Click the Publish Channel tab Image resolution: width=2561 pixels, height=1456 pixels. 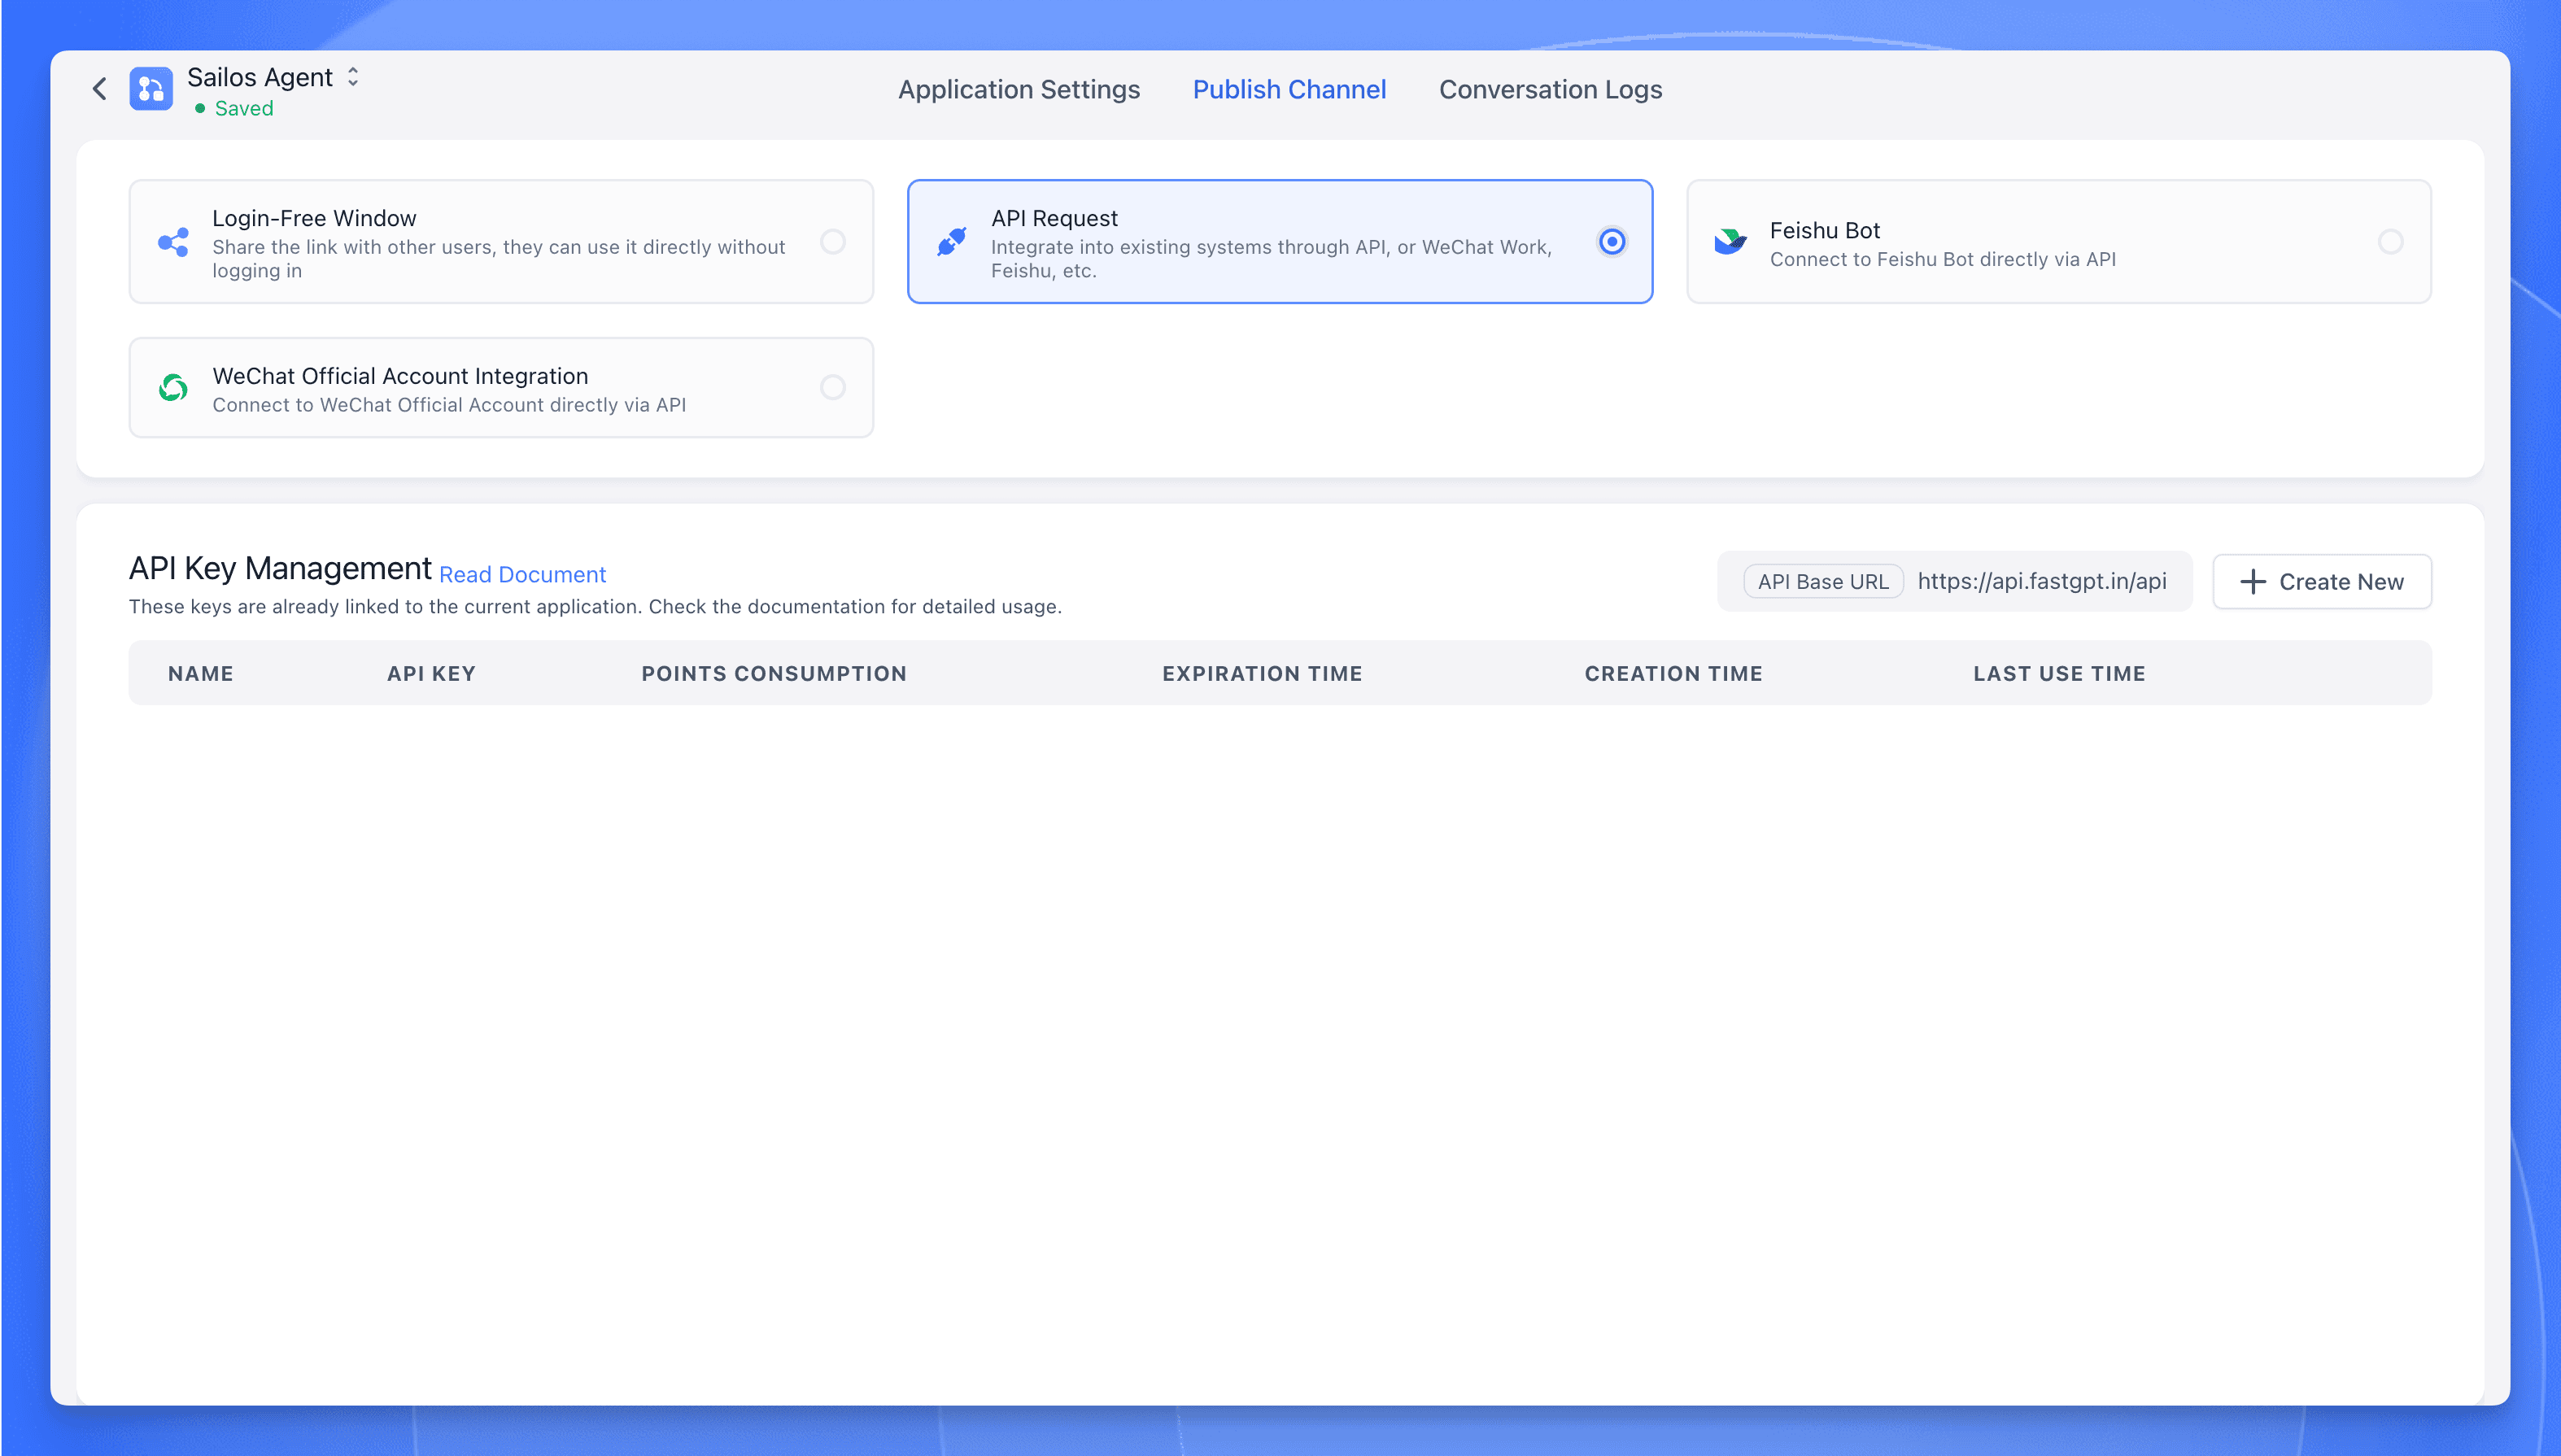(x=1289, y=89)
